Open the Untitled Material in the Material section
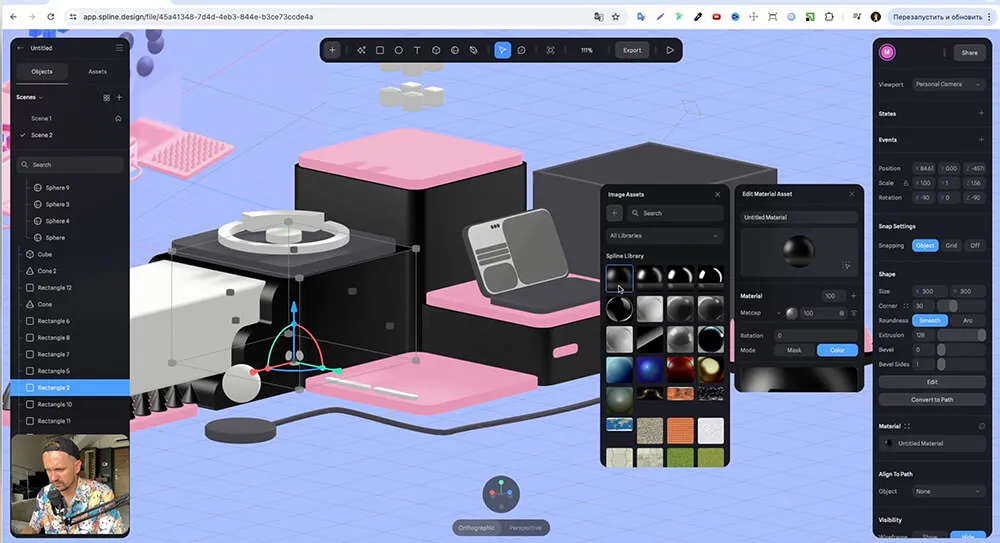1000x543 pixels. pyautogui.click(x=932, y=443)
